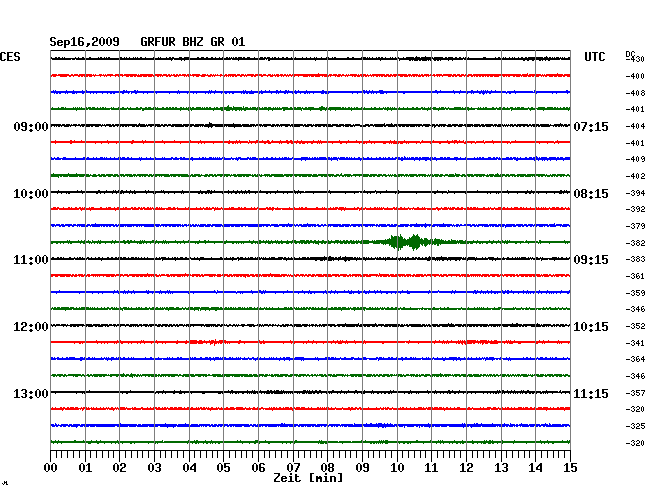
Task: Select minute tick label 07
Action: pyautogui.click(x=293, y=468)
